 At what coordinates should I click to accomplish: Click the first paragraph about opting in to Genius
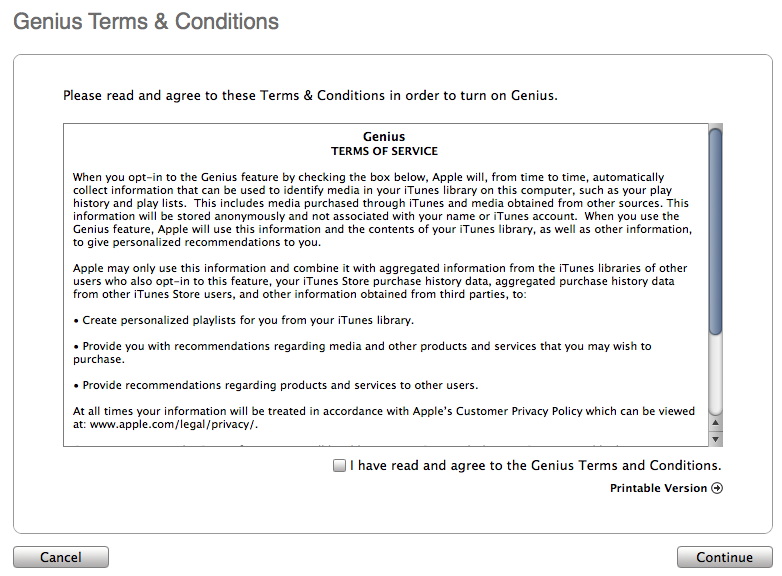pyautogui.click(x=382, y=209)
